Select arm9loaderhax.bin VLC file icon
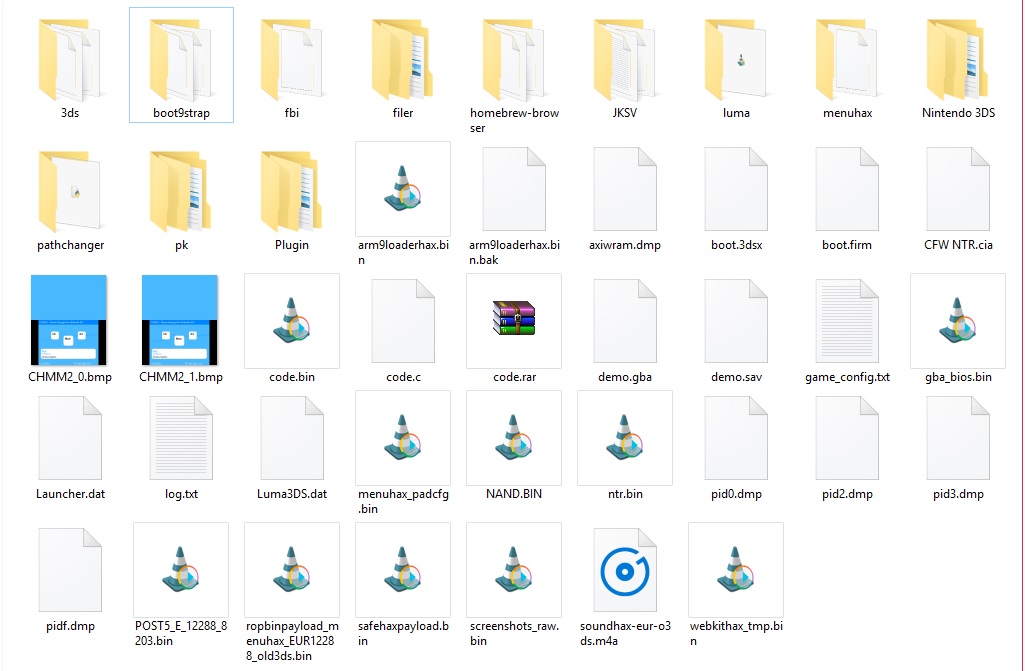Viewport: 1025px width, 671px height. [x=403, y=189]
